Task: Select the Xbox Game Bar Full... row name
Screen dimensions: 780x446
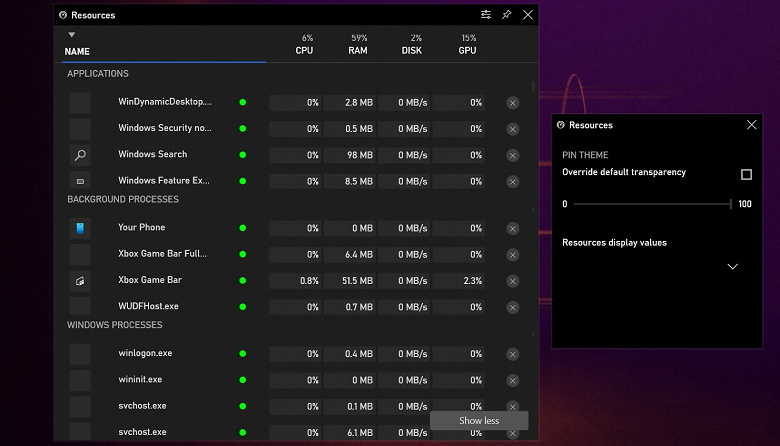Action: (163, 254)
